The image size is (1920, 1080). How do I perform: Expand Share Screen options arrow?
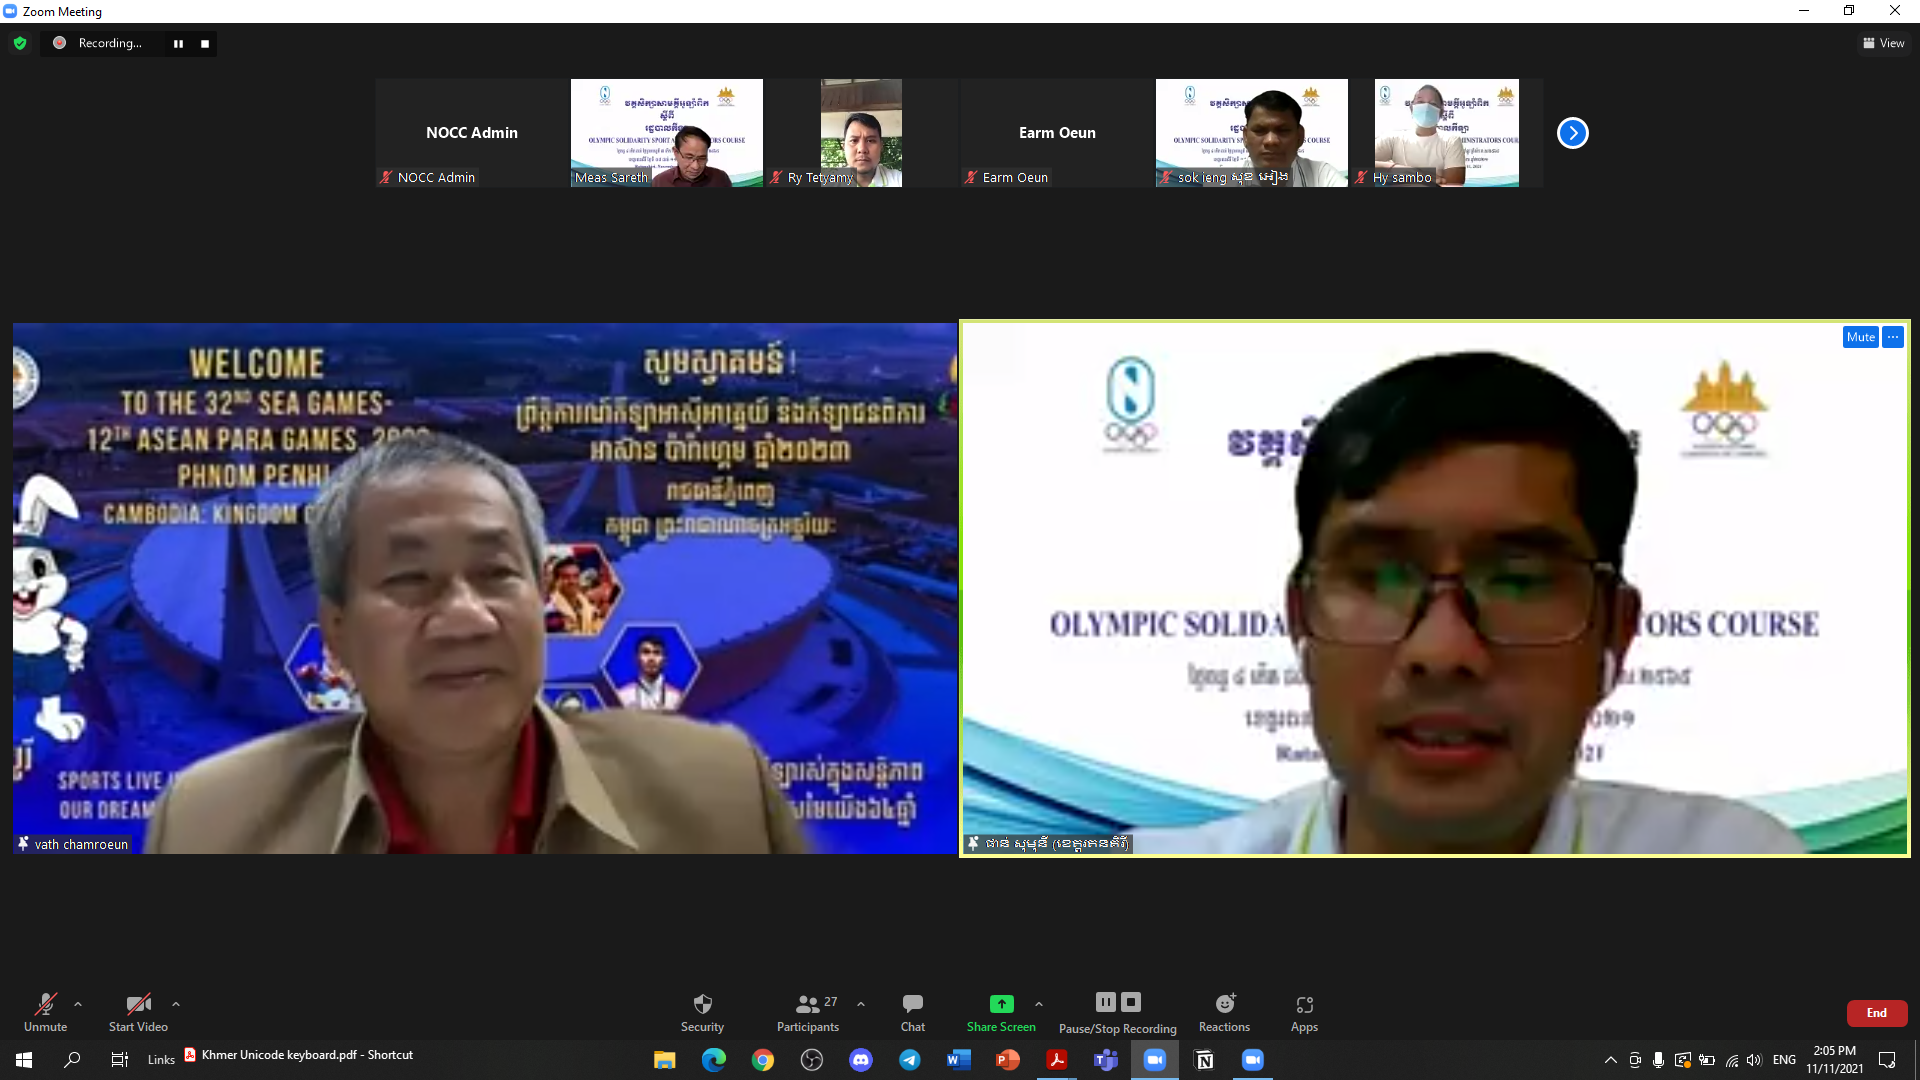[x=1039, y=1004]
